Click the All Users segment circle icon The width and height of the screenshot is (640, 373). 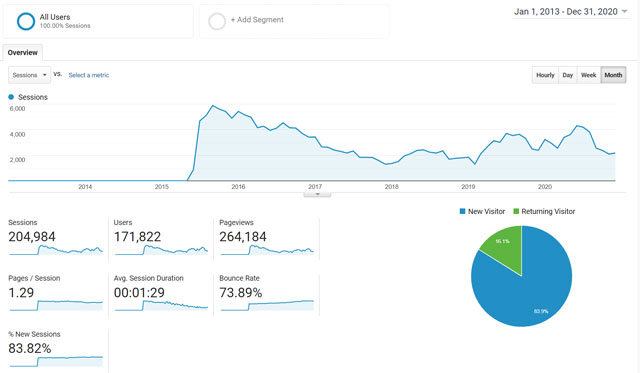point(25,21)
